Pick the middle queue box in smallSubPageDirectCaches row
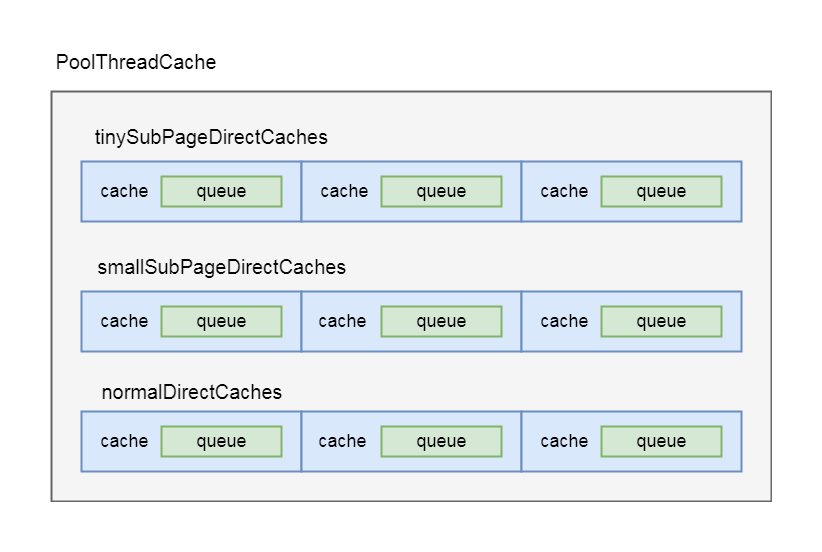Screen dimensions: 822x552 tap(441, 321)
